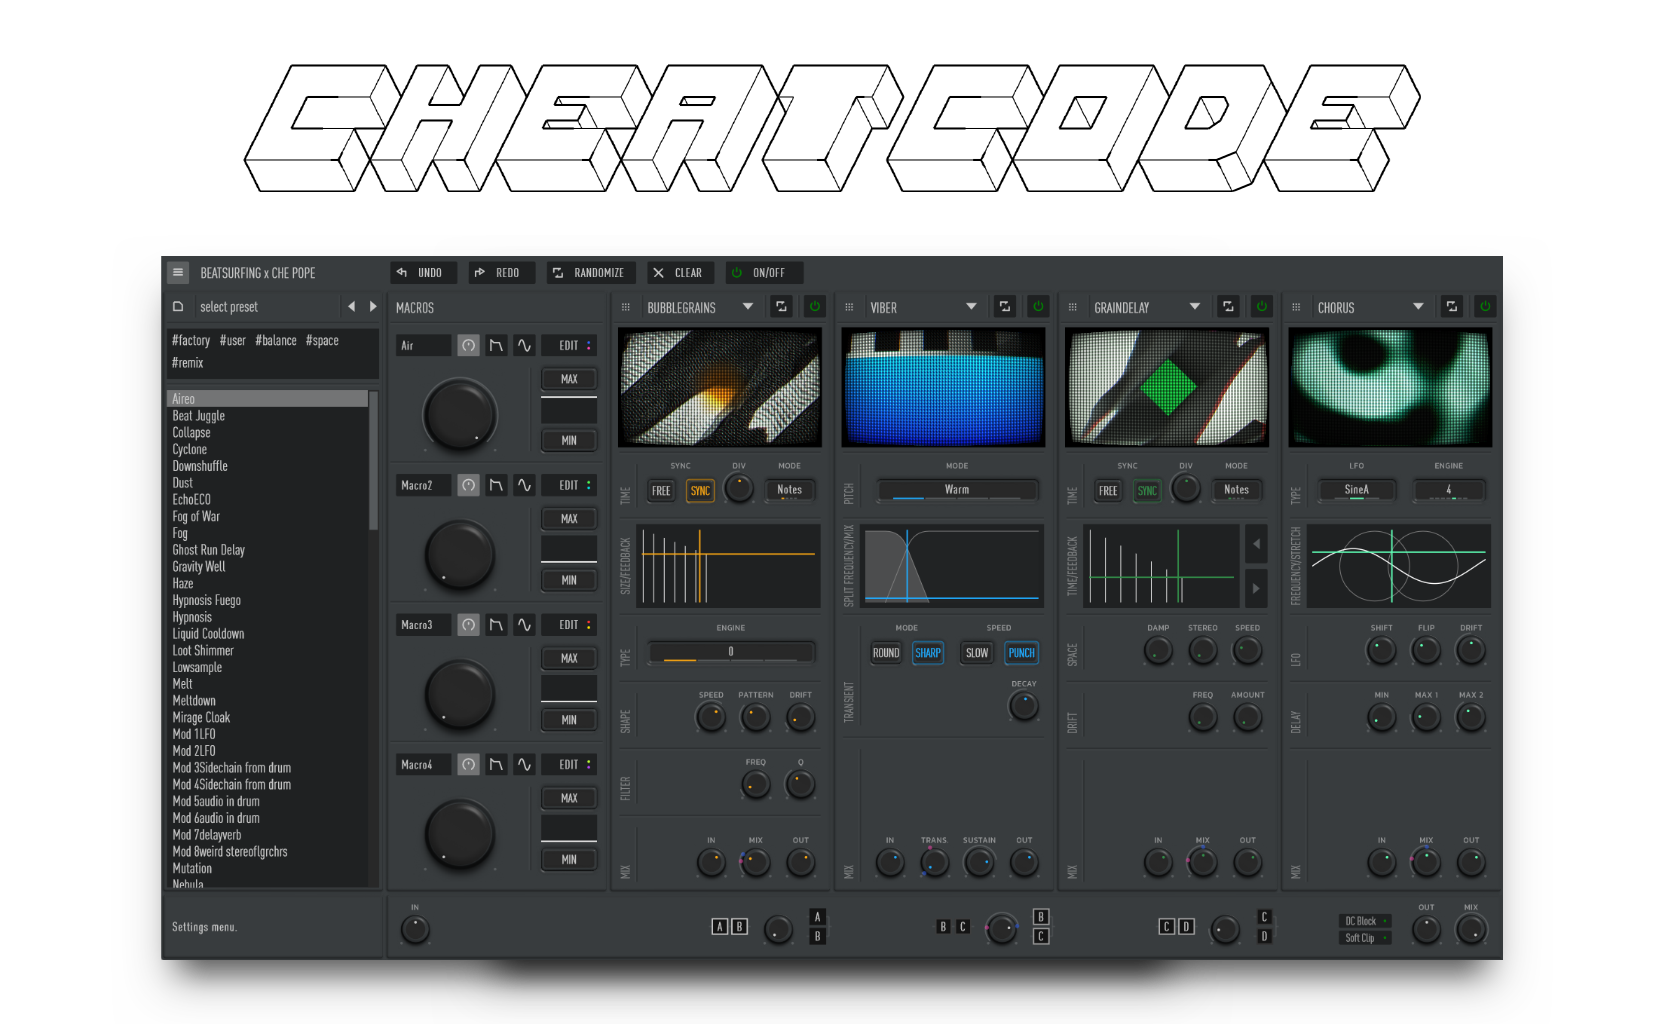This screenshot has width=1664, height=1024.
Task: Toggle the Soft Clip option
Action: point(1365,938)
